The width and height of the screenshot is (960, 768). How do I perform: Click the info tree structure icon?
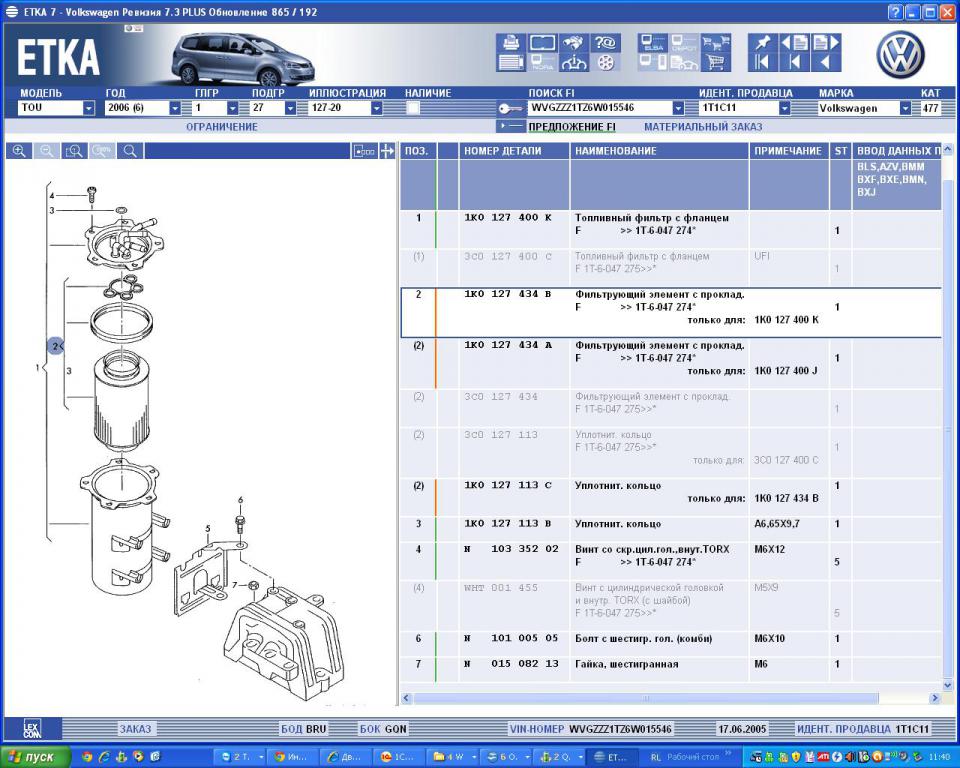574,62
